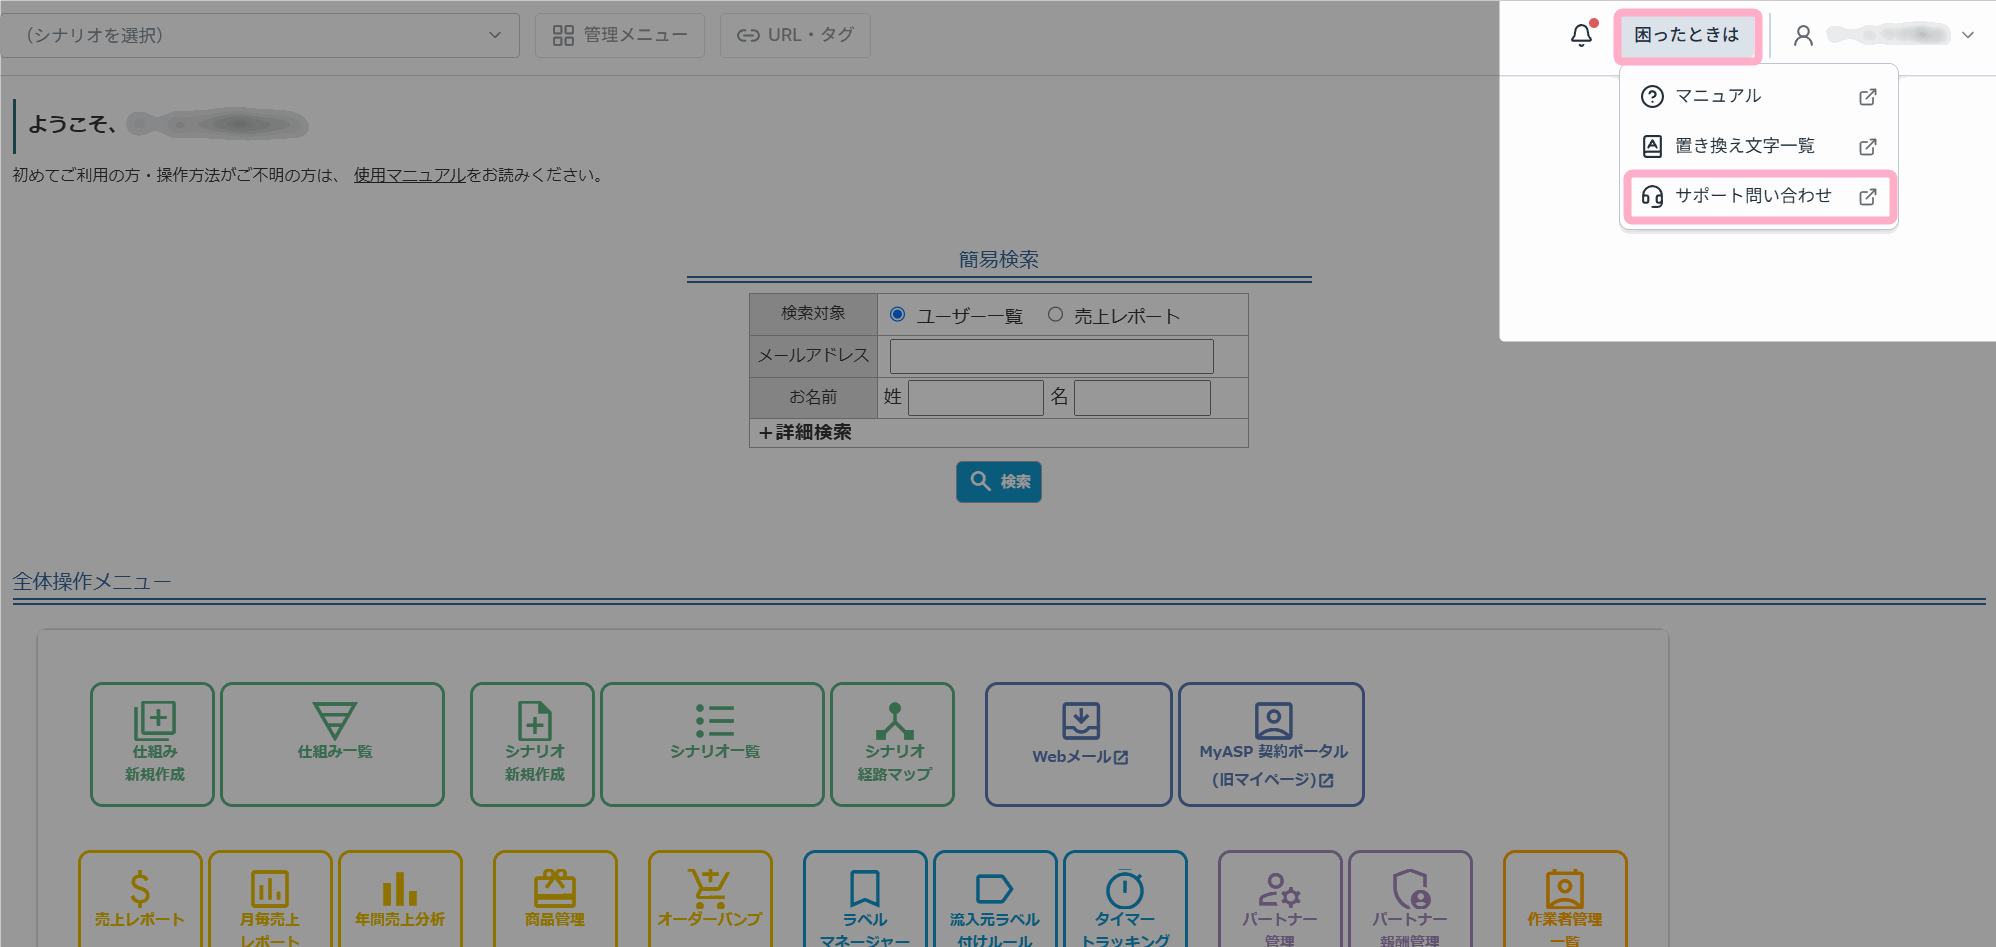1996x947 pixels.
Task: Click the user profile icon
Action: 1803,36
